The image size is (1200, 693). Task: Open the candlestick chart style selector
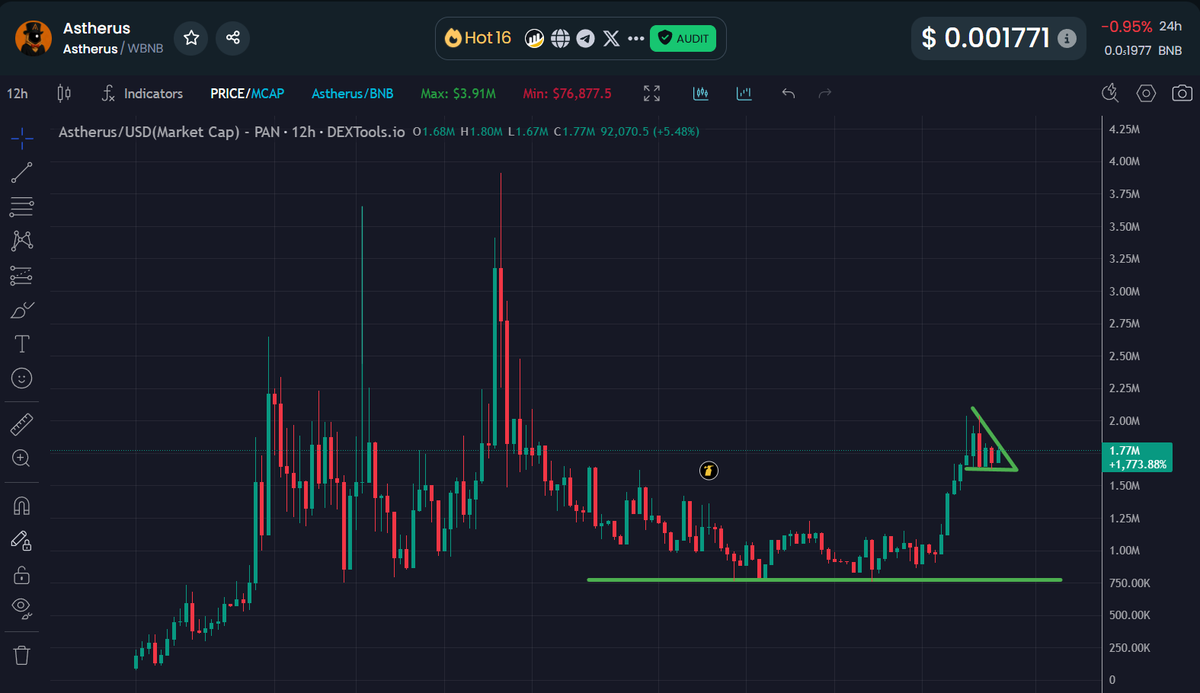coord(65,93)
